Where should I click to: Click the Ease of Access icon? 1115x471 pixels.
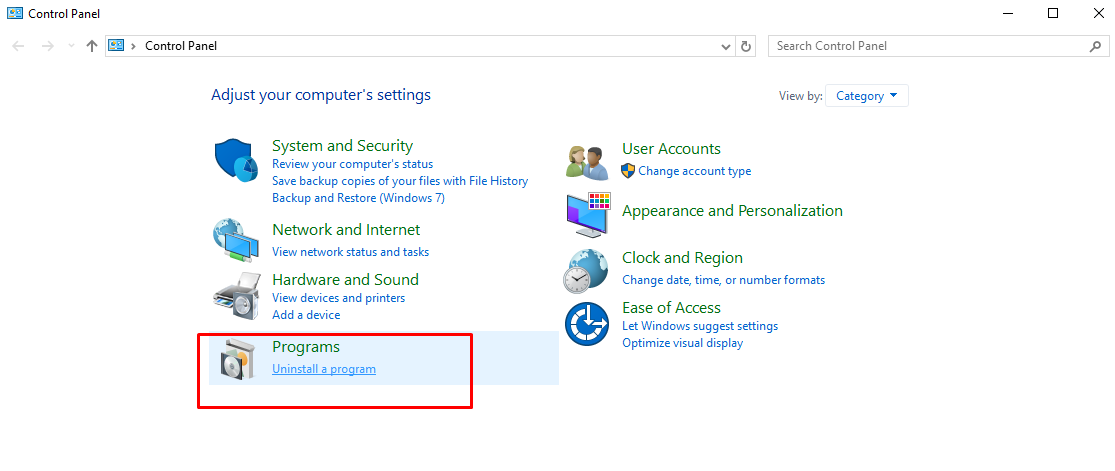click(x=587, y=325)
